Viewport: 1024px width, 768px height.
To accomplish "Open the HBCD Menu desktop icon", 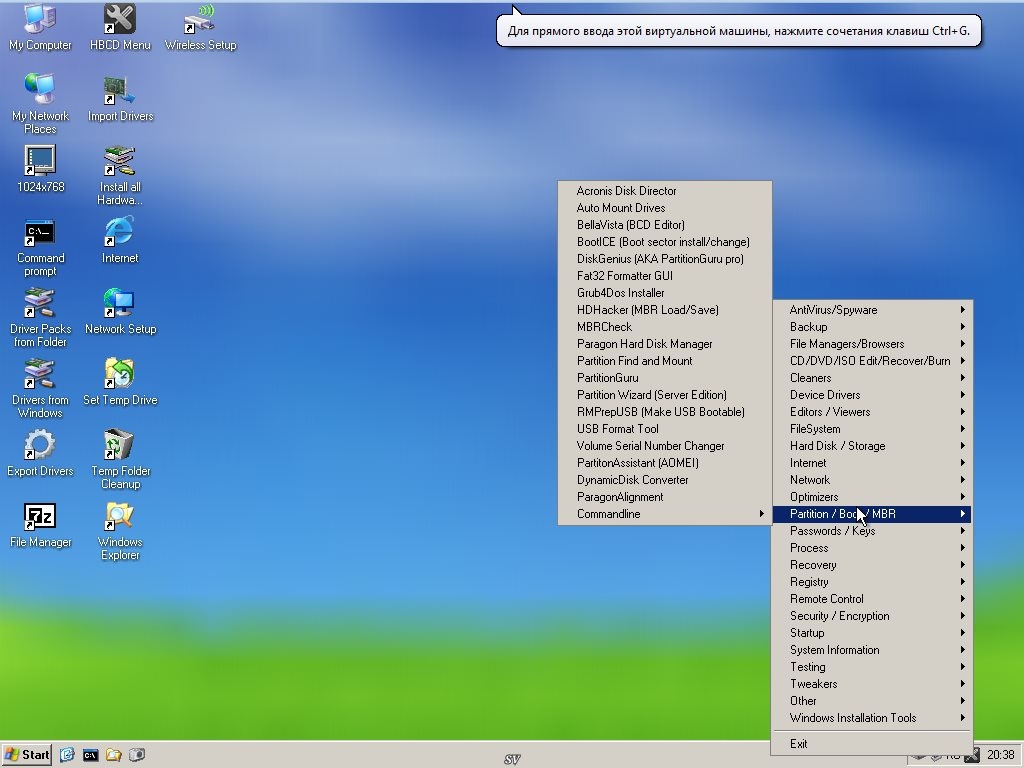I will coord(120,20).
